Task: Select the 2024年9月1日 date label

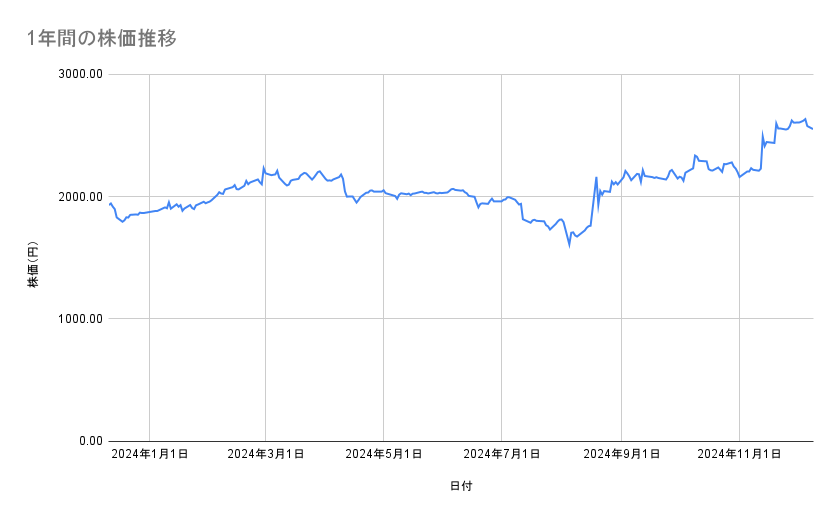Action: tap(621, 455)
